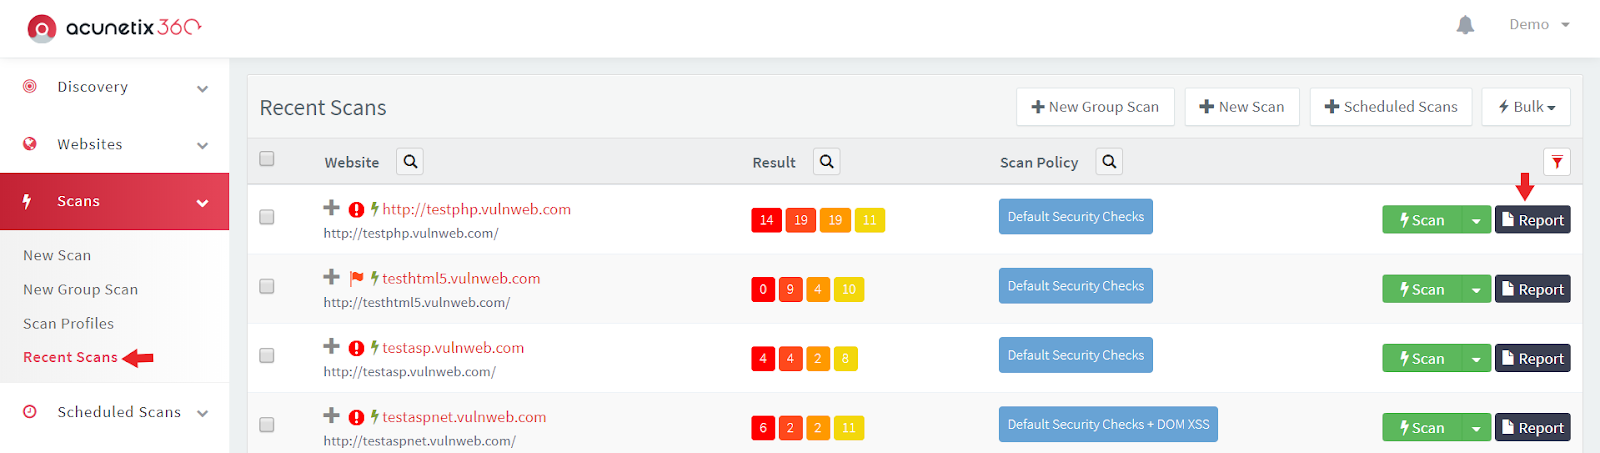Expand details plus icon for testhtml5.vulnweb.com

click(x=331, y=277)
